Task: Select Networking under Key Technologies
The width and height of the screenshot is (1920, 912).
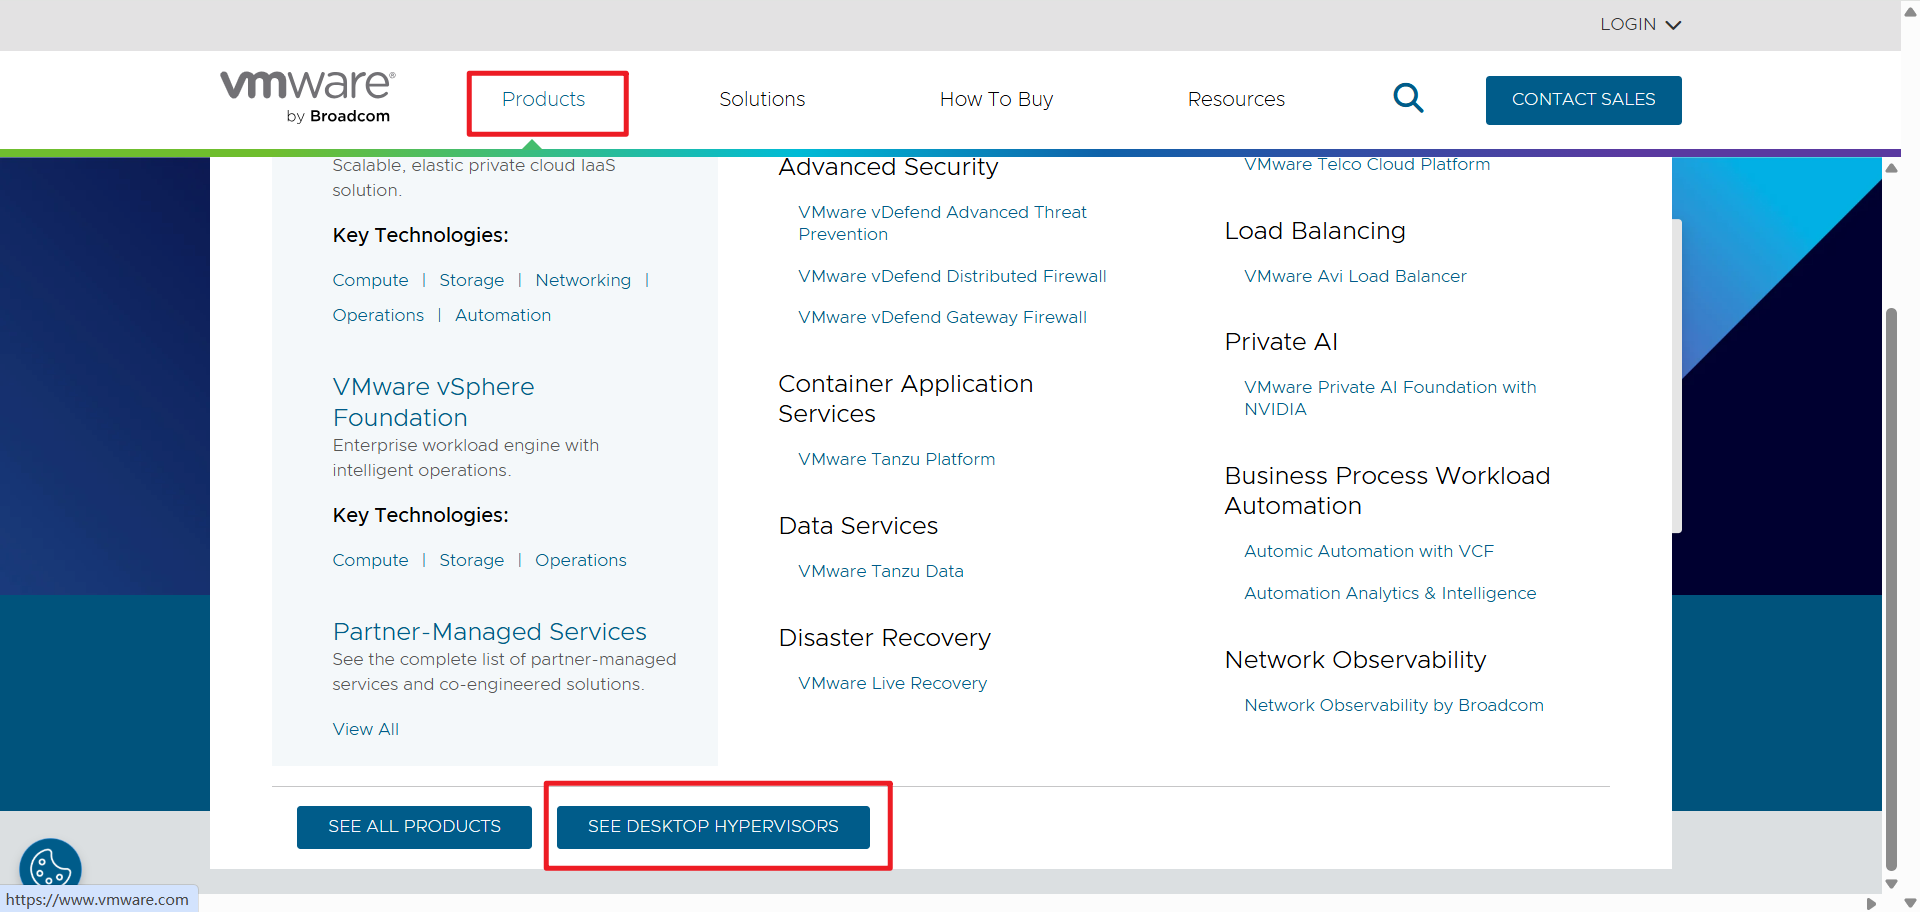Action: click(583, 280)
